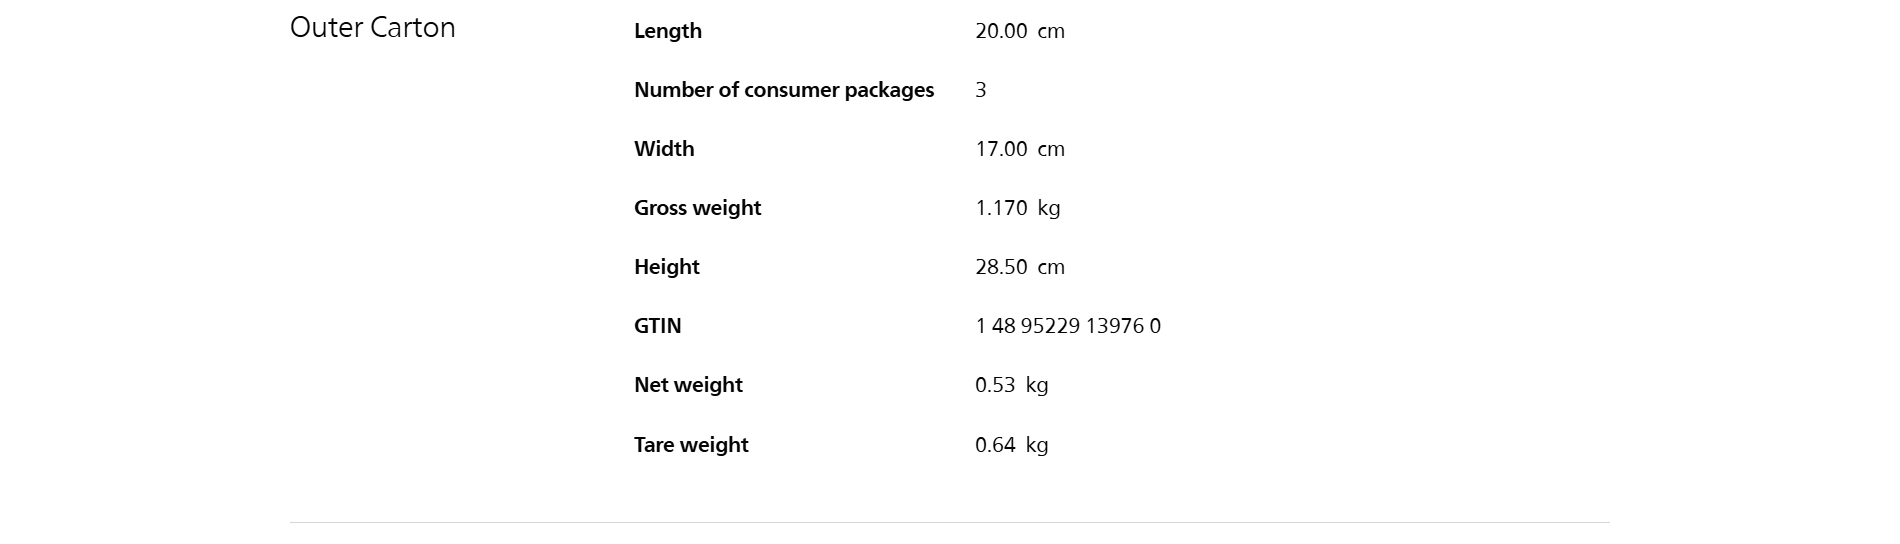Image resolution: width=1900 pixels, height=544 pixels.
Task: Click the Height label
Action: point(666,267)
